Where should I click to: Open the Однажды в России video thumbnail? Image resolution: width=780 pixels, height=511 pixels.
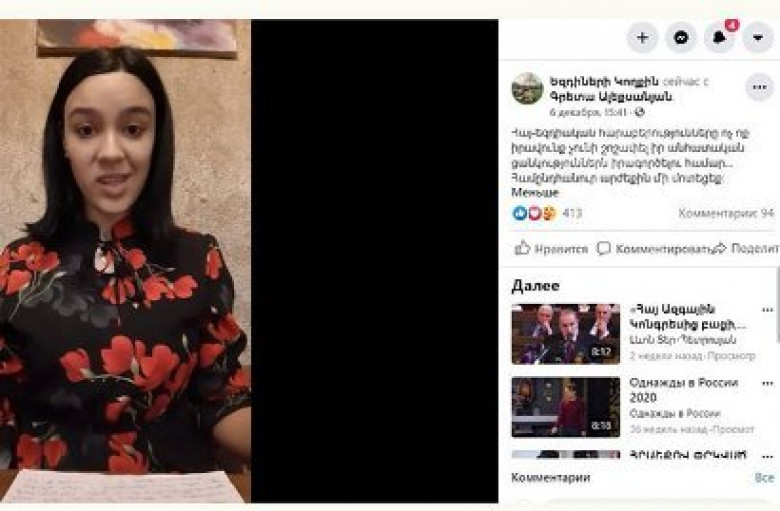(566, 408)
